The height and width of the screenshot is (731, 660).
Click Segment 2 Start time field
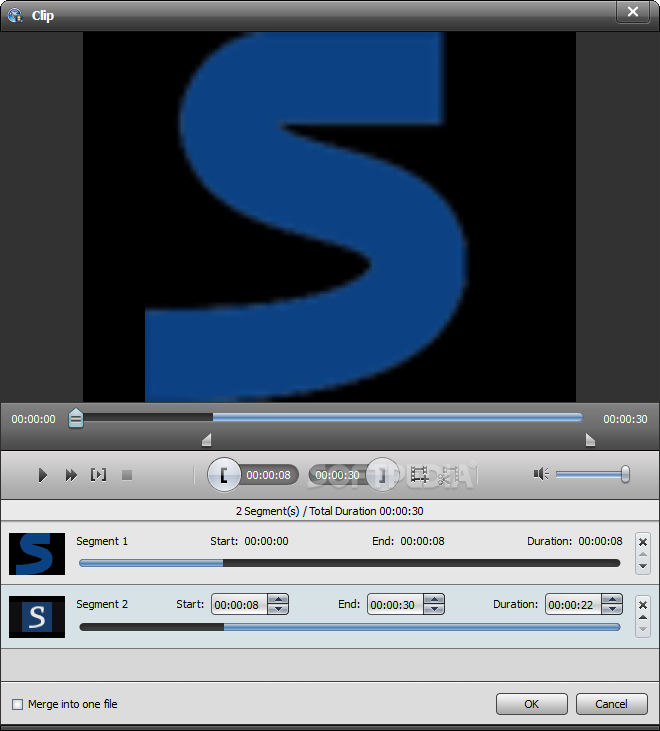point(239,605)
